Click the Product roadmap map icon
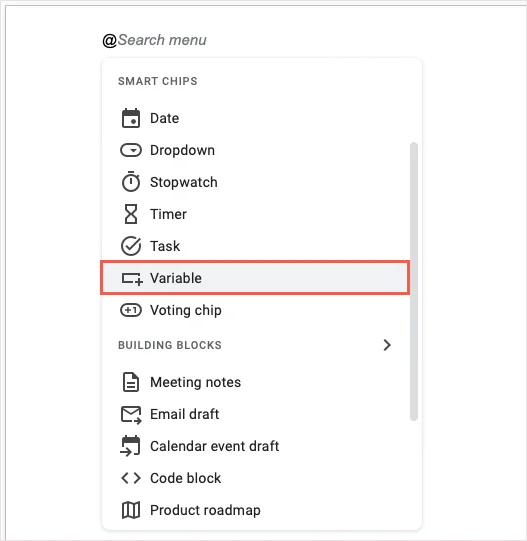This screenshot has height=541, width=527. pos(131,510)
